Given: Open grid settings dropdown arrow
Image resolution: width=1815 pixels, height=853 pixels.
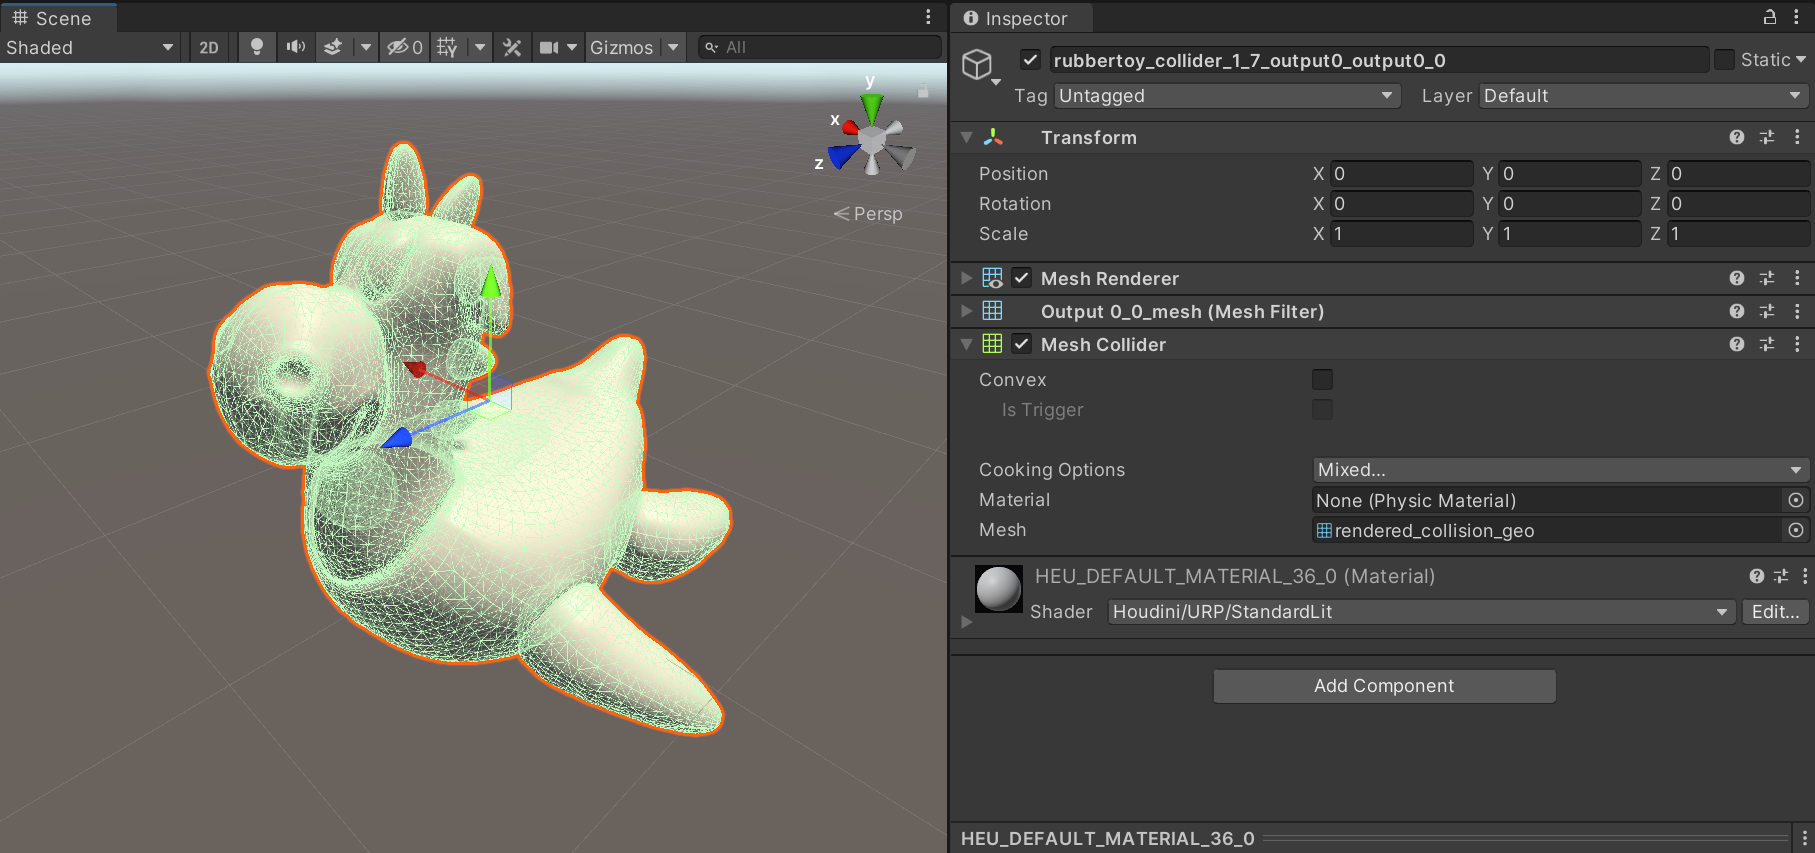Looking at the screenshot, I should coord(480,47).
